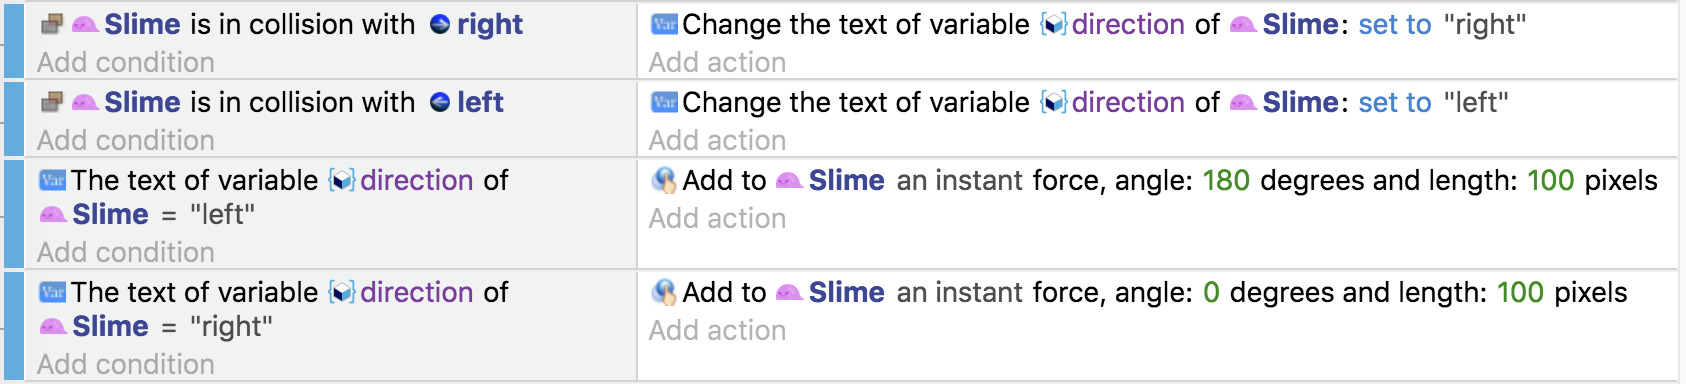The width and height of the screenshot is (1686, 384).
Task: Click the collision condition icon in first event
Action: (52, 24)
